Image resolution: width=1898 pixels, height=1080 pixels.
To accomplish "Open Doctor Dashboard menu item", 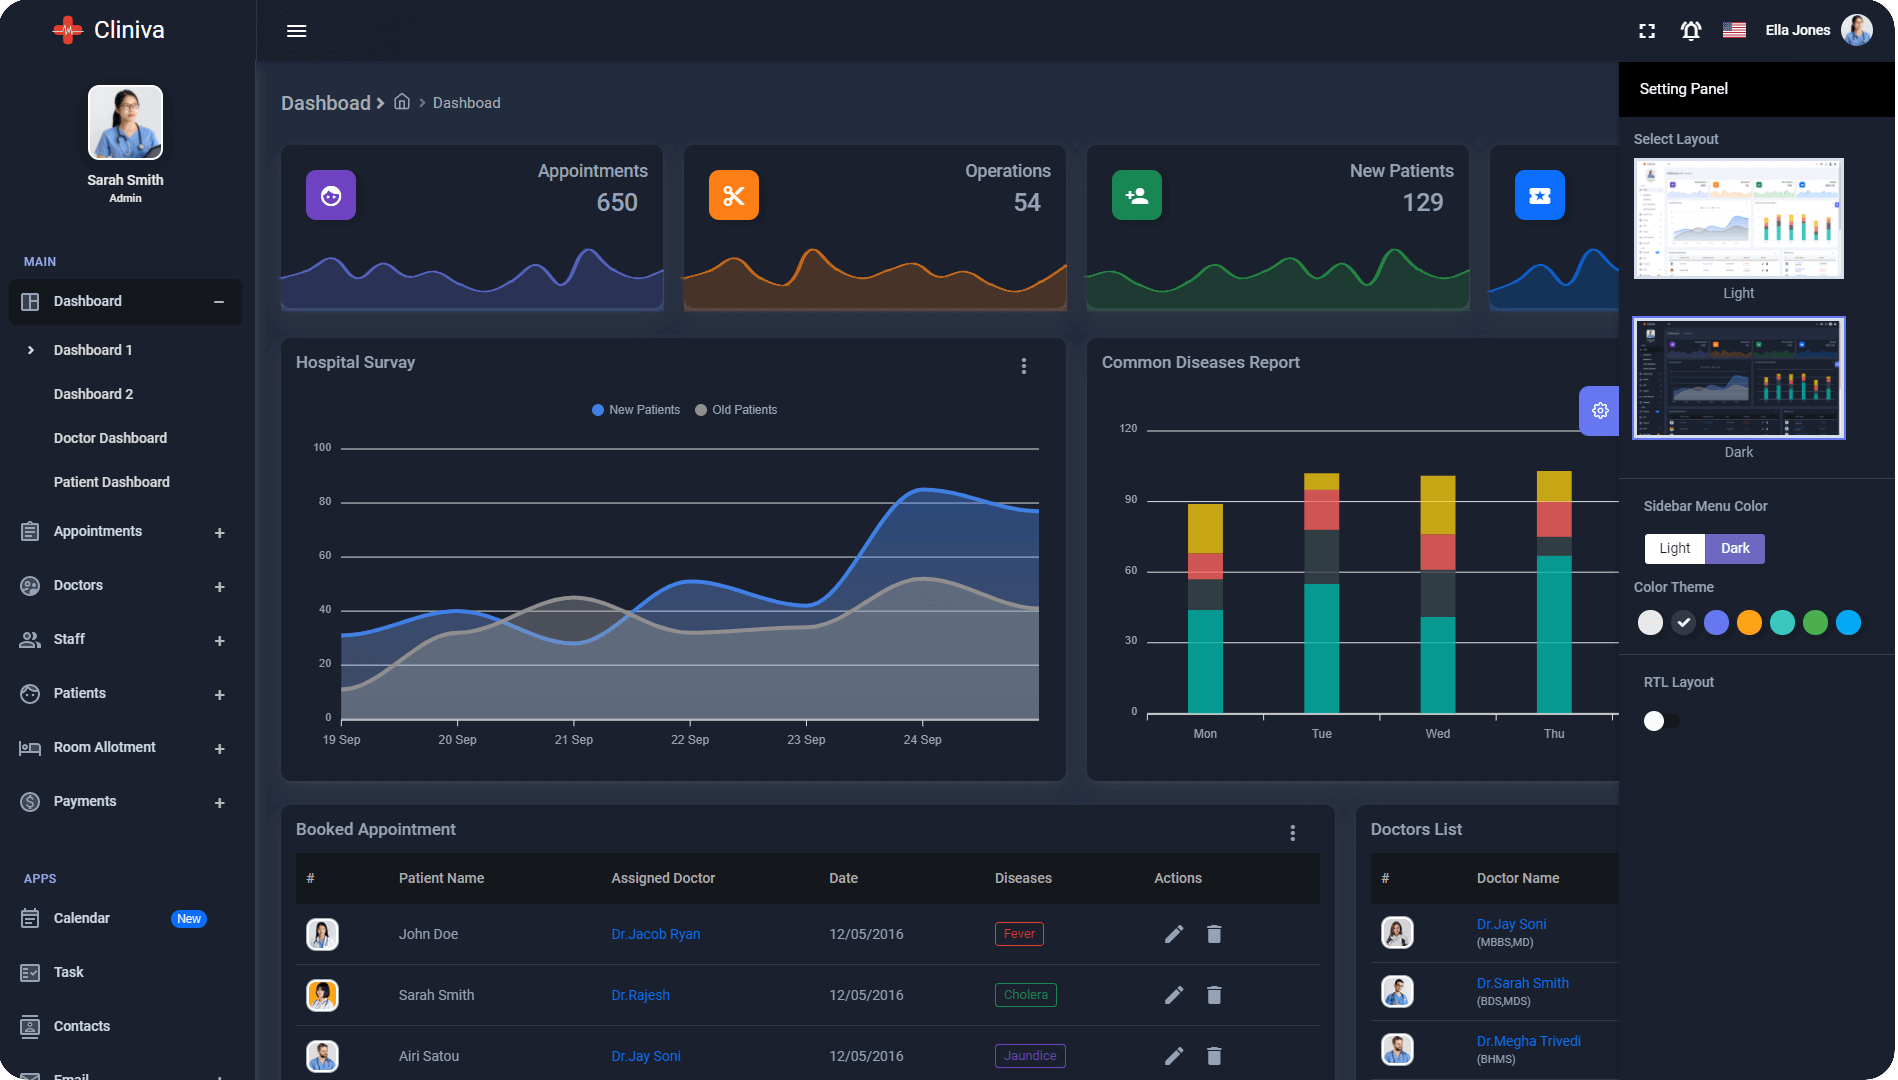I will point(110,438).
